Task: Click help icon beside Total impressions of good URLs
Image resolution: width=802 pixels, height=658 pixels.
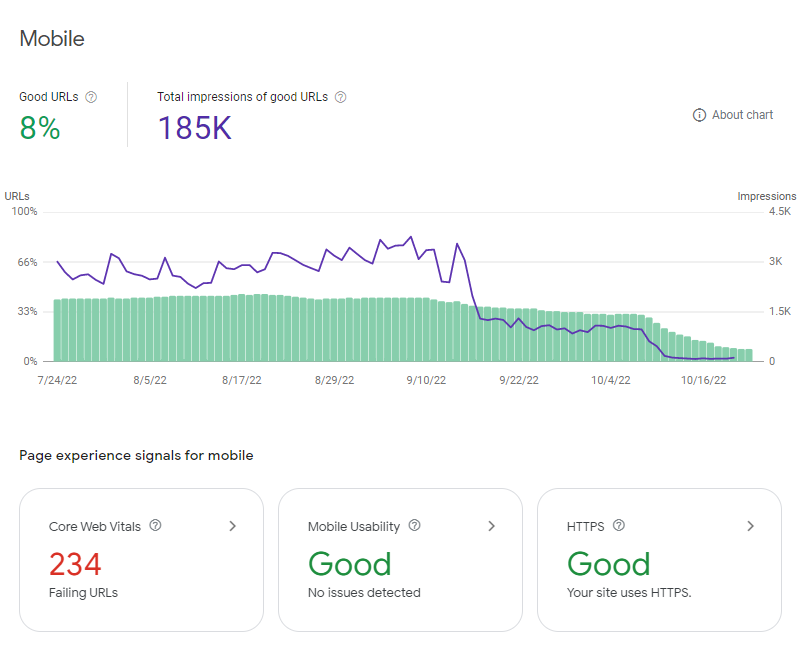Action: (341, 97)
